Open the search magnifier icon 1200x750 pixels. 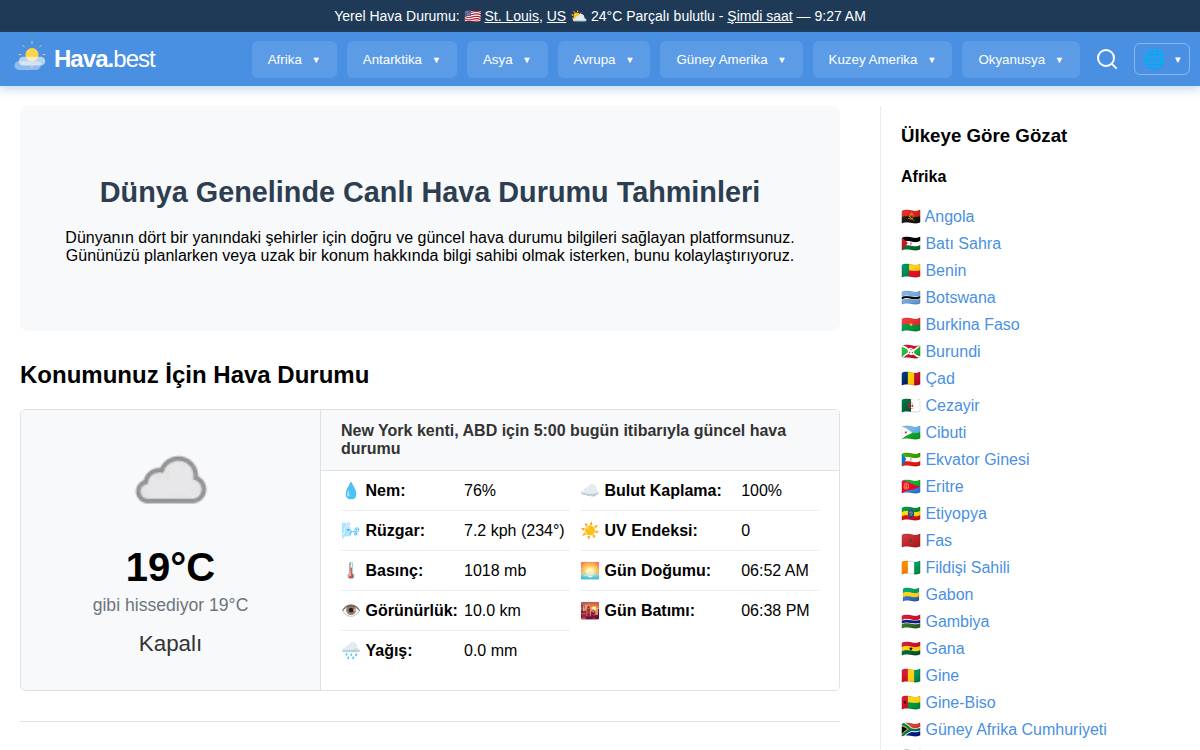tap(1107, 59)
